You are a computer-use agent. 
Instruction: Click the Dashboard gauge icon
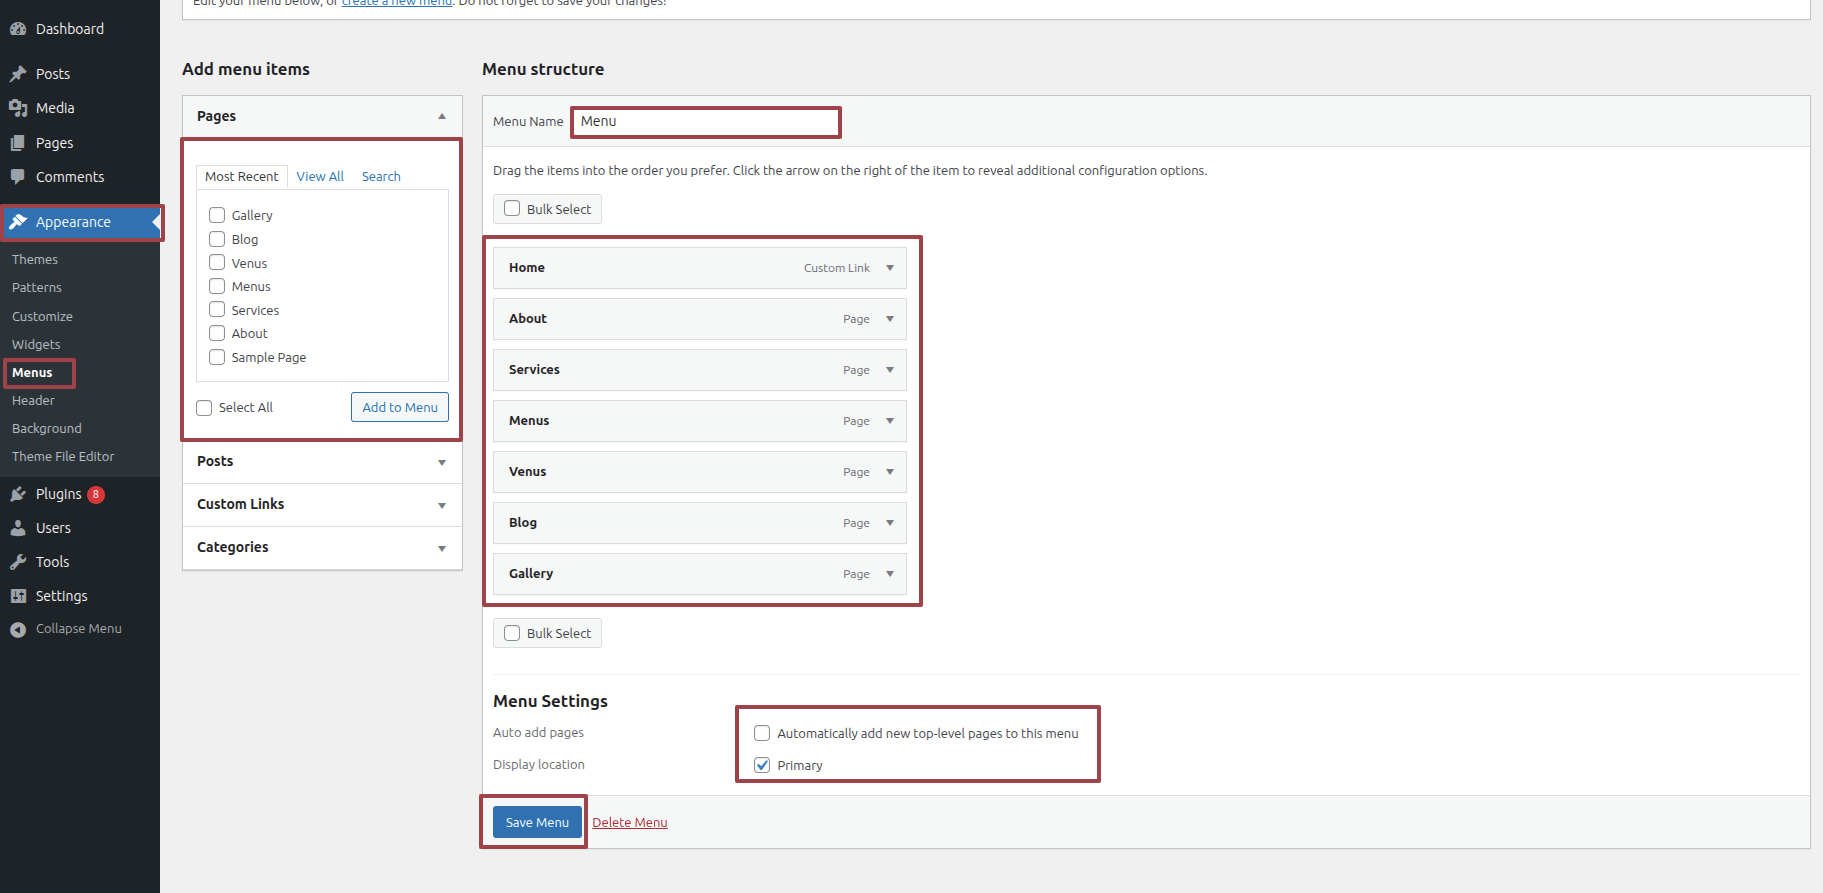click(18, 29)
